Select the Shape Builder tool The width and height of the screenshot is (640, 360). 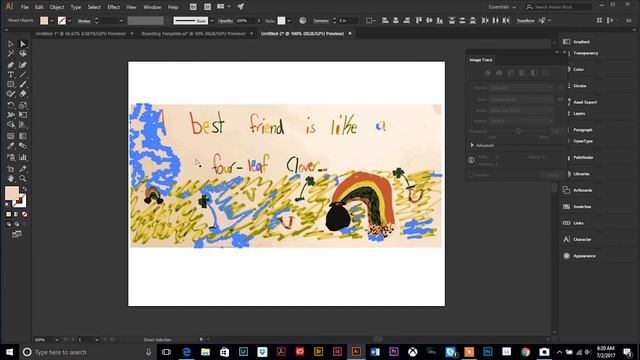click(11, 125)
